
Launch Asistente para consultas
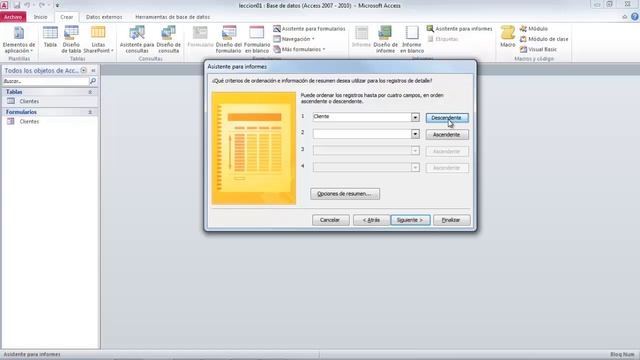(137, 39)
